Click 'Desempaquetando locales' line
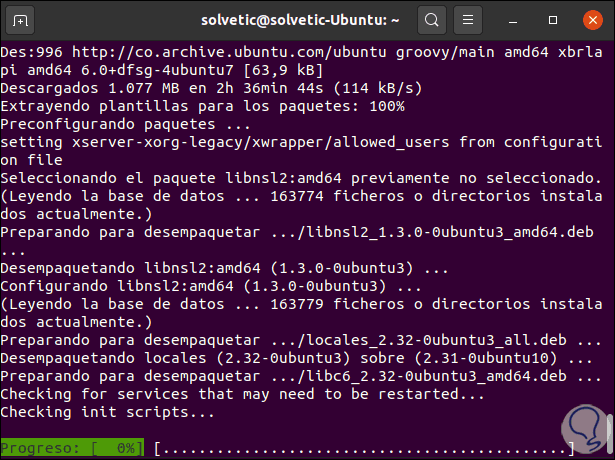Image resolution: width=615 pixels, height=460 pixels. [297, 358]
